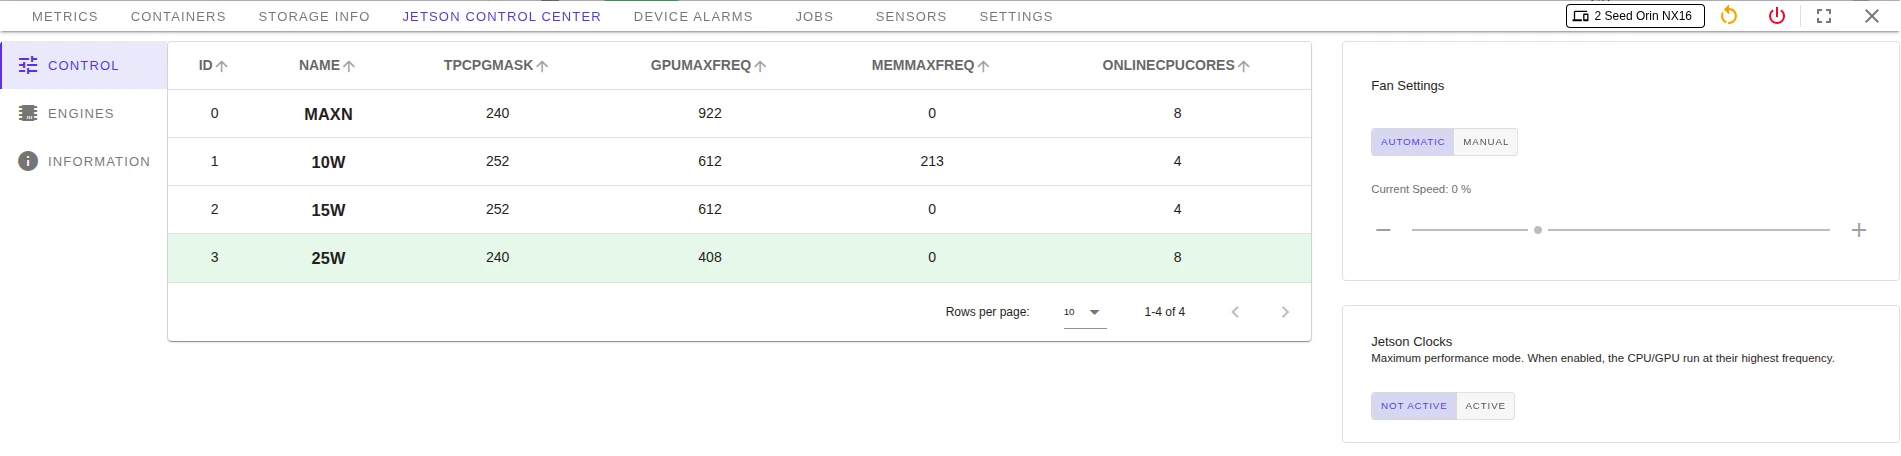
Task: Sort table by ID column arrow
Action: coord(222,66)
